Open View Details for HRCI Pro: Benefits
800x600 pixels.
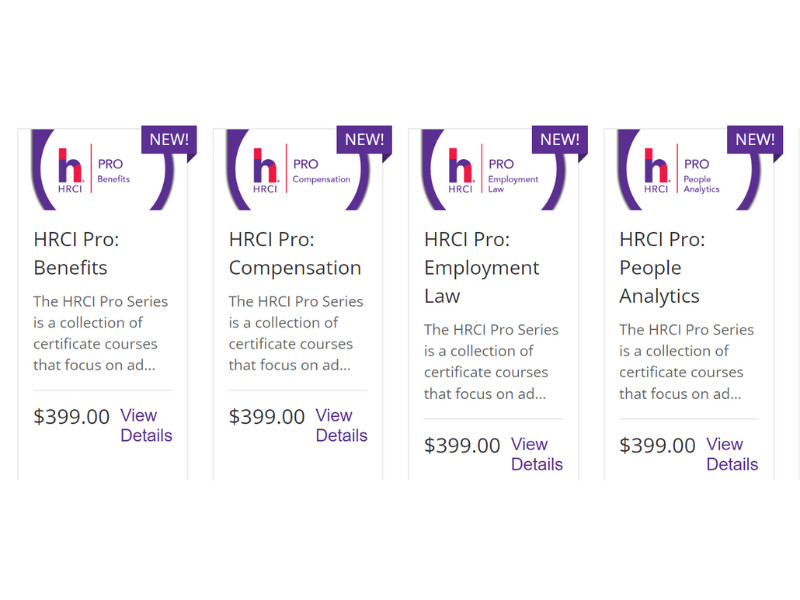146,425
